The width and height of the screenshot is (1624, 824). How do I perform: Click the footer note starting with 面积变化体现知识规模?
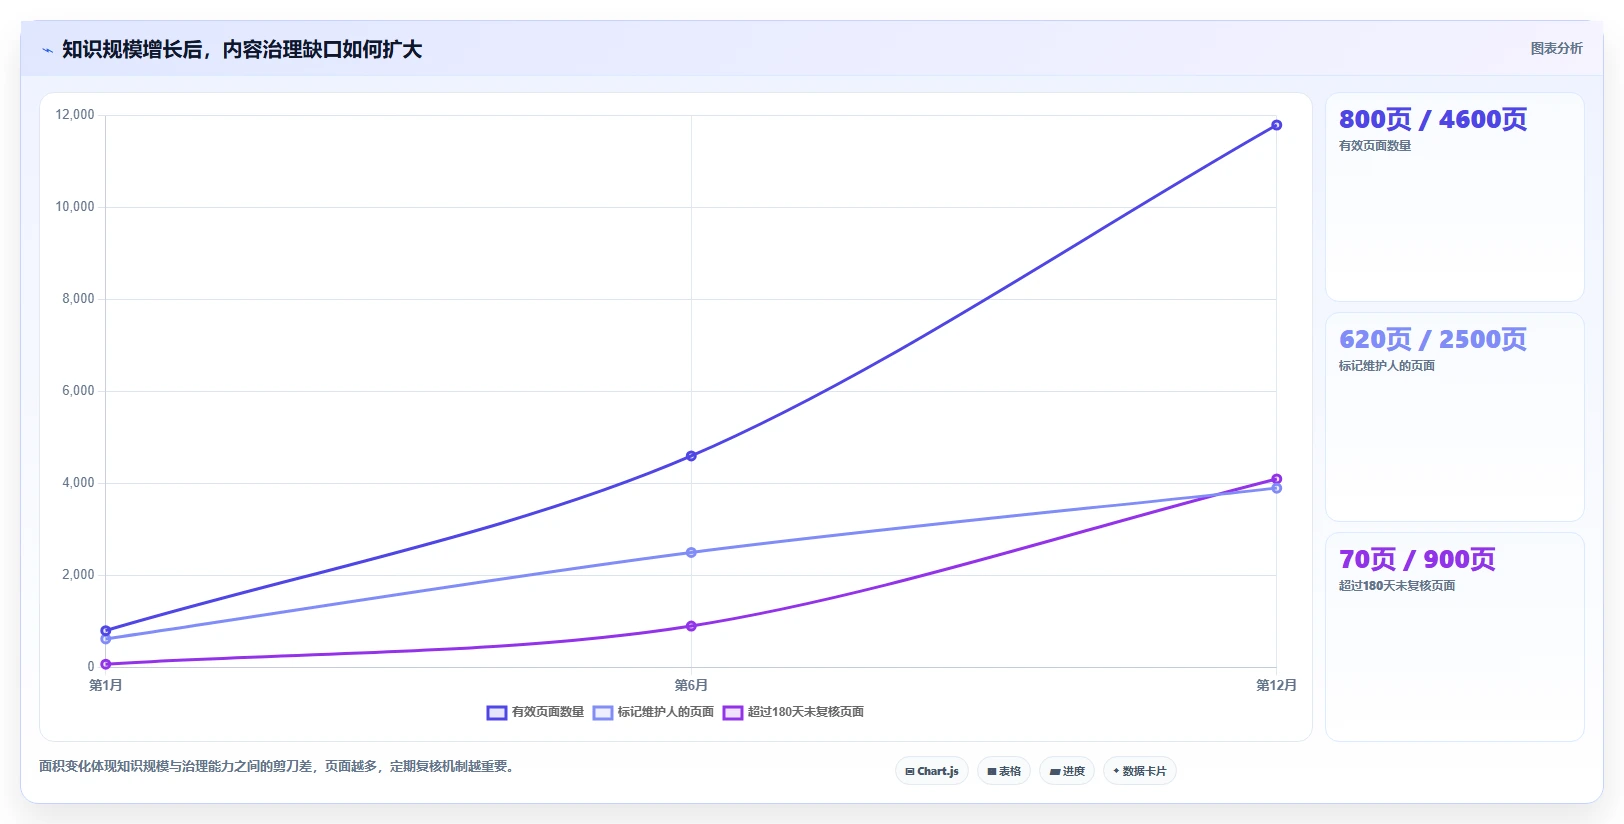[x=278, y=767]
